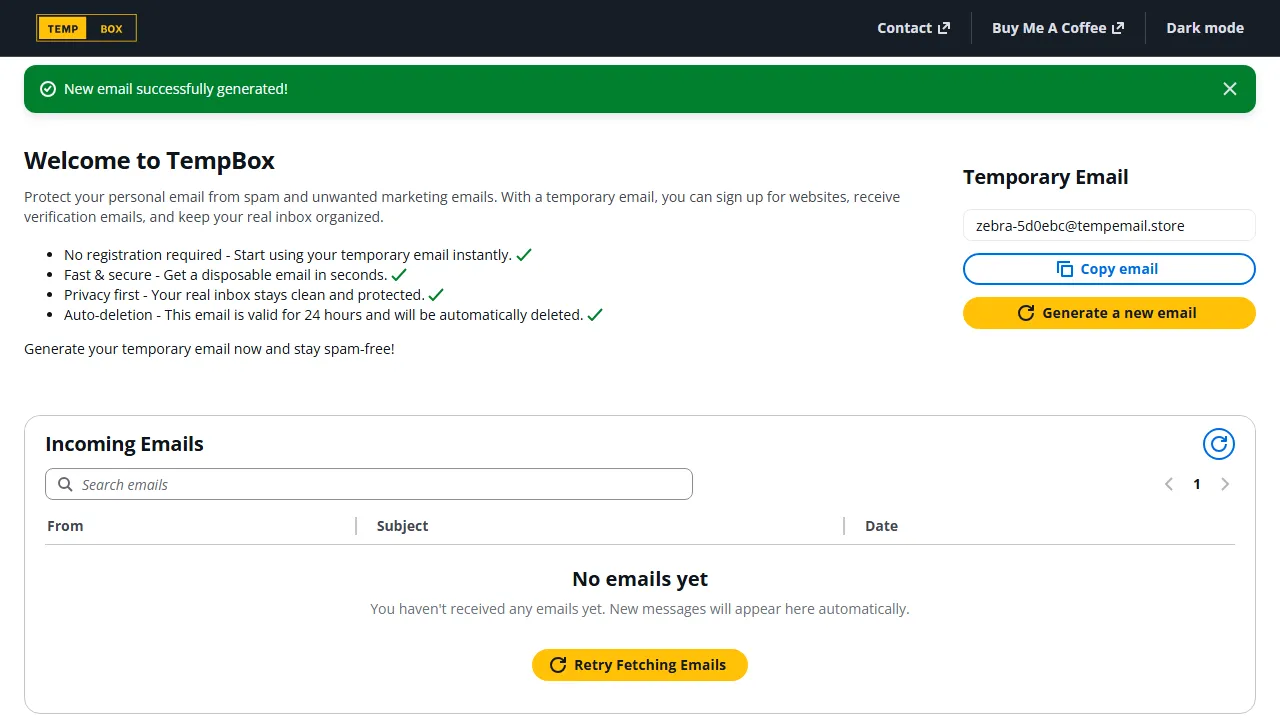Click the circular reload icon in Incoming Emails
Screen dimensions: 1280x720
pyautogui.click(x=1218, y=444)
